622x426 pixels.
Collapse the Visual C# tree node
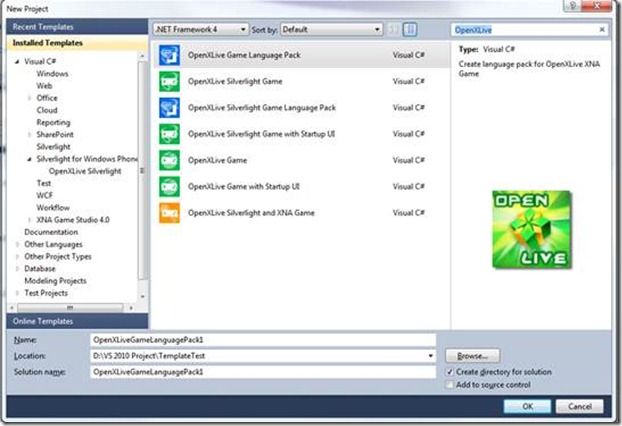point(17,61)
